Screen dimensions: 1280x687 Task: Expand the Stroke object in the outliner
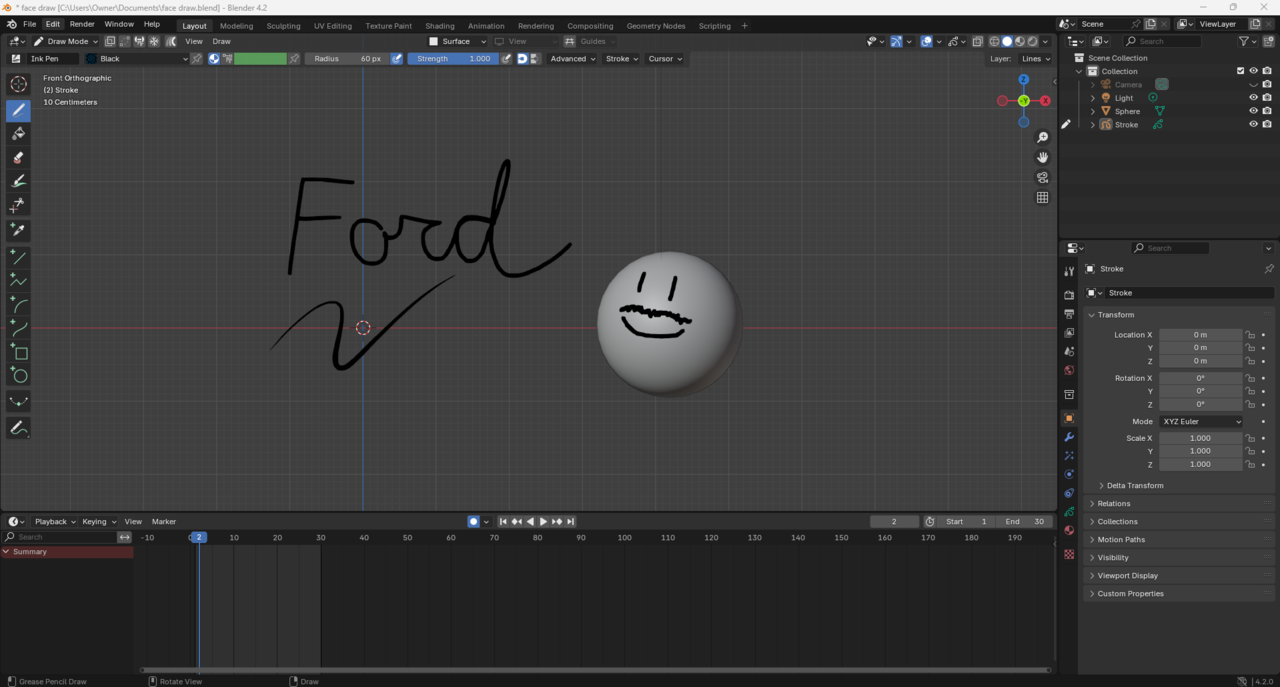point(1093,124)
